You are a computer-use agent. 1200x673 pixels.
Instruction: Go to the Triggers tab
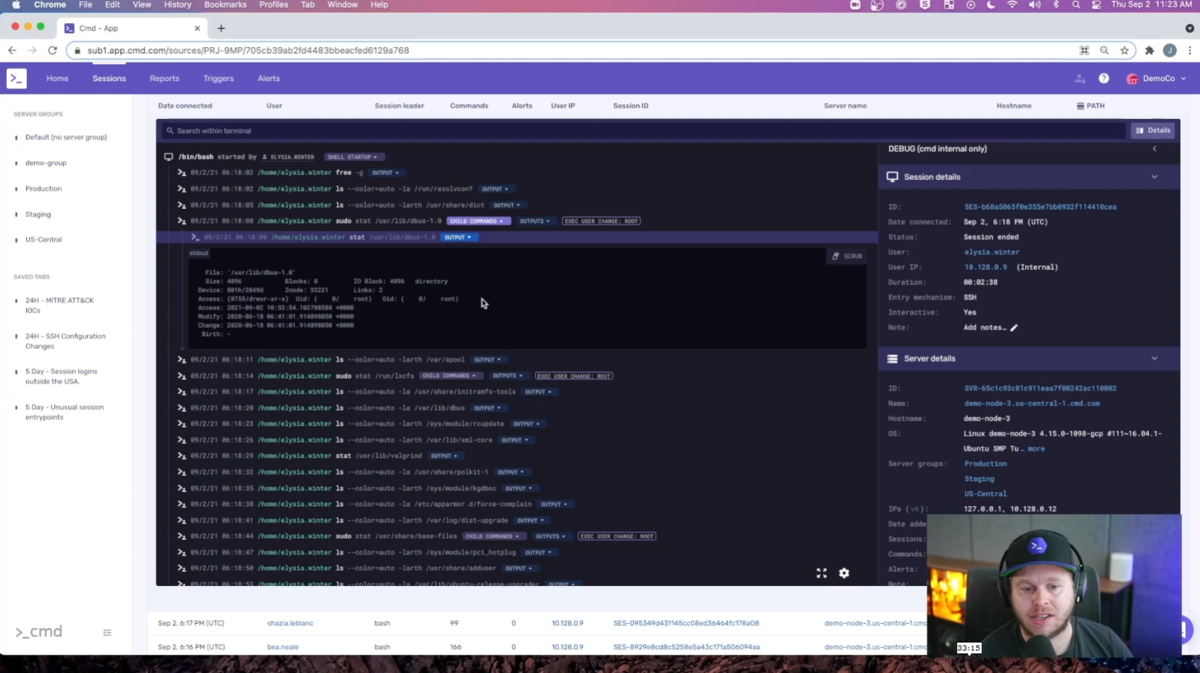[x=218, y=78]
